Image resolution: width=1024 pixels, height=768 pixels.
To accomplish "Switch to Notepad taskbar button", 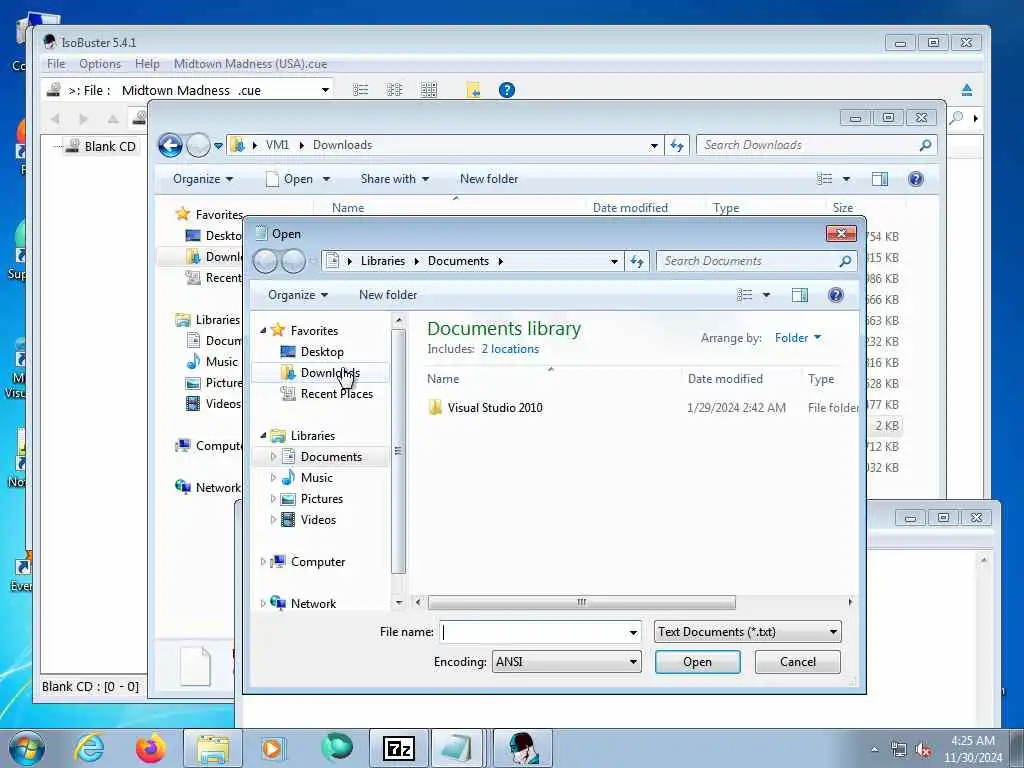I will click(x=457, y=748).
